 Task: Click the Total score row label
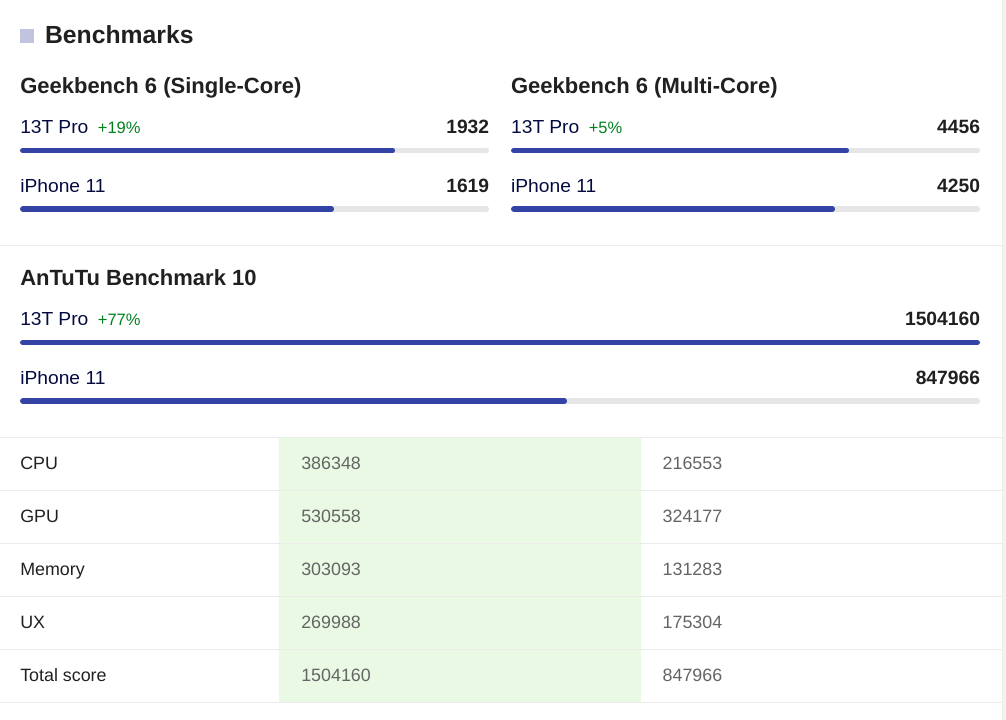[63, 675]
